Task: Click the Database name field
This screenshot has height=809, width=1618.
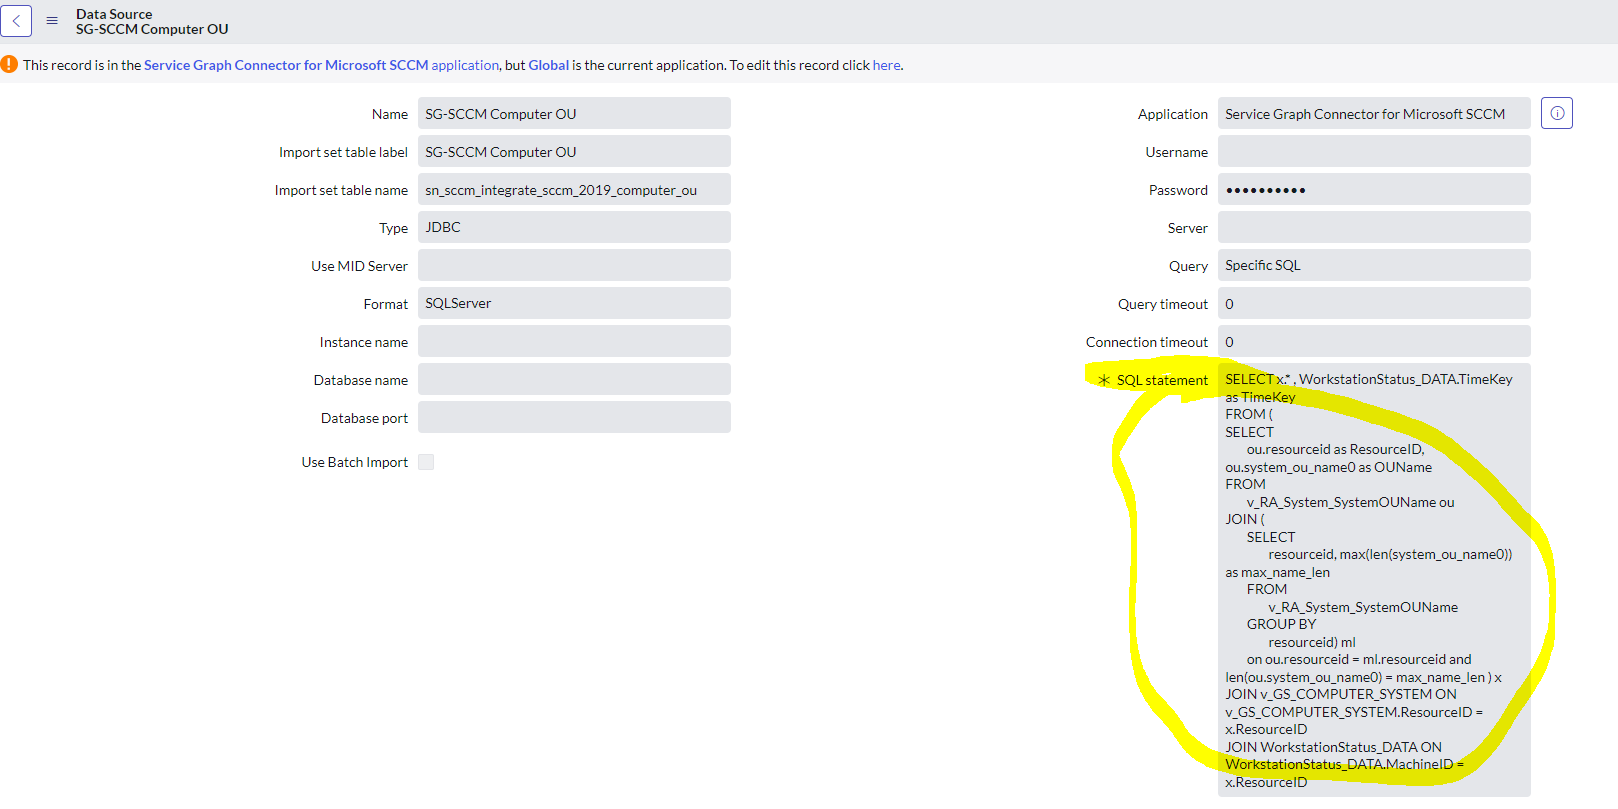Action: (574, 379)
